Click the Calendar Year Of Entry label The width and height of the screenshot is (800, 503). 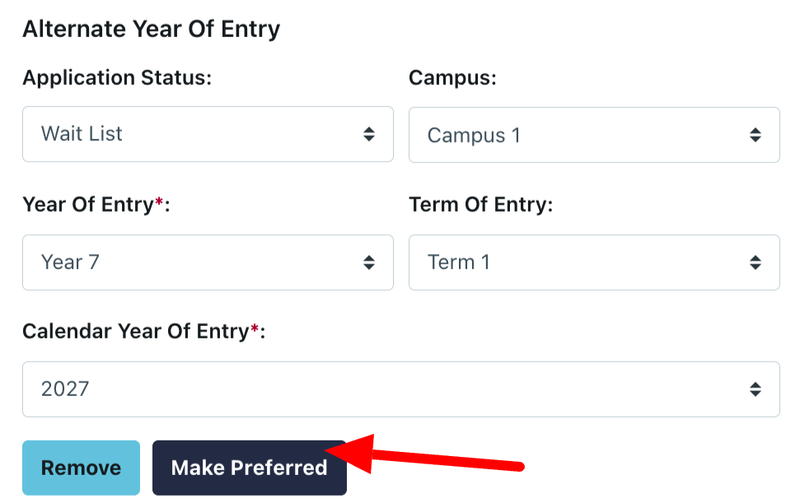(x=136, y=332)
